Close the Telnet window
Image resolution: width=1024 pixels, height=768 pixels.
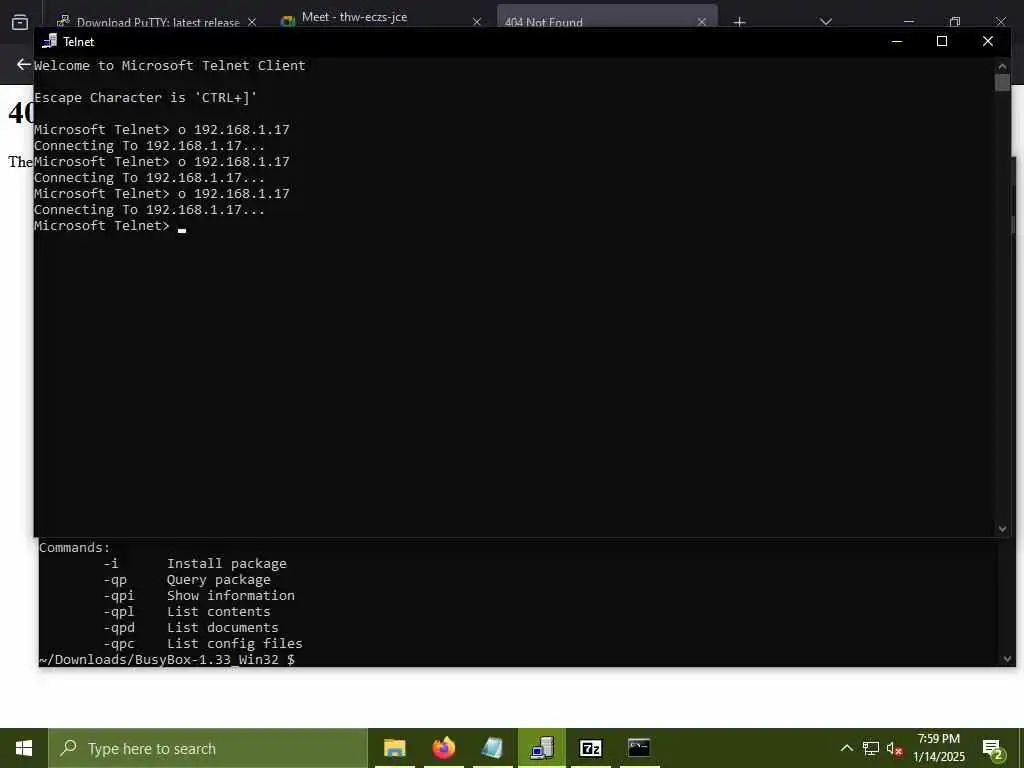pos(988,41)
